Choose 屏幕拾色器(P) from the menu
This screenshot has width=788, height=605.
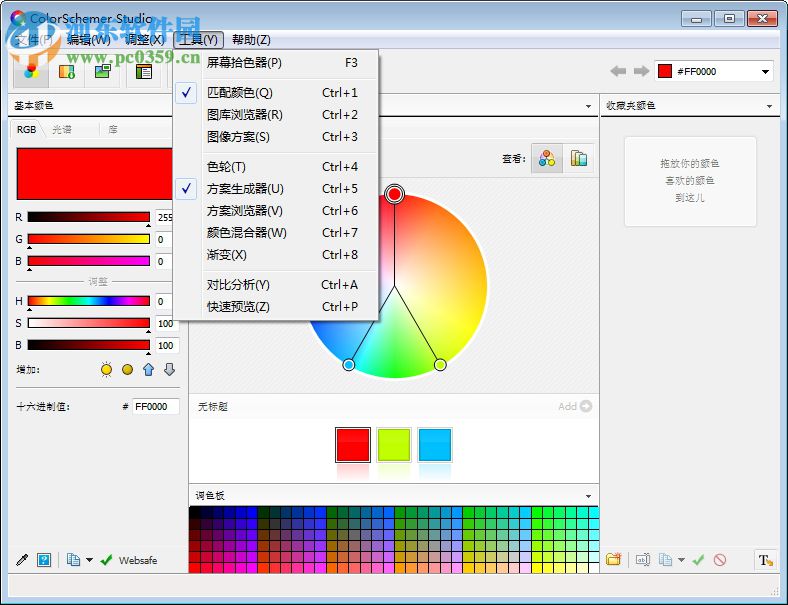tap(275, 63)
